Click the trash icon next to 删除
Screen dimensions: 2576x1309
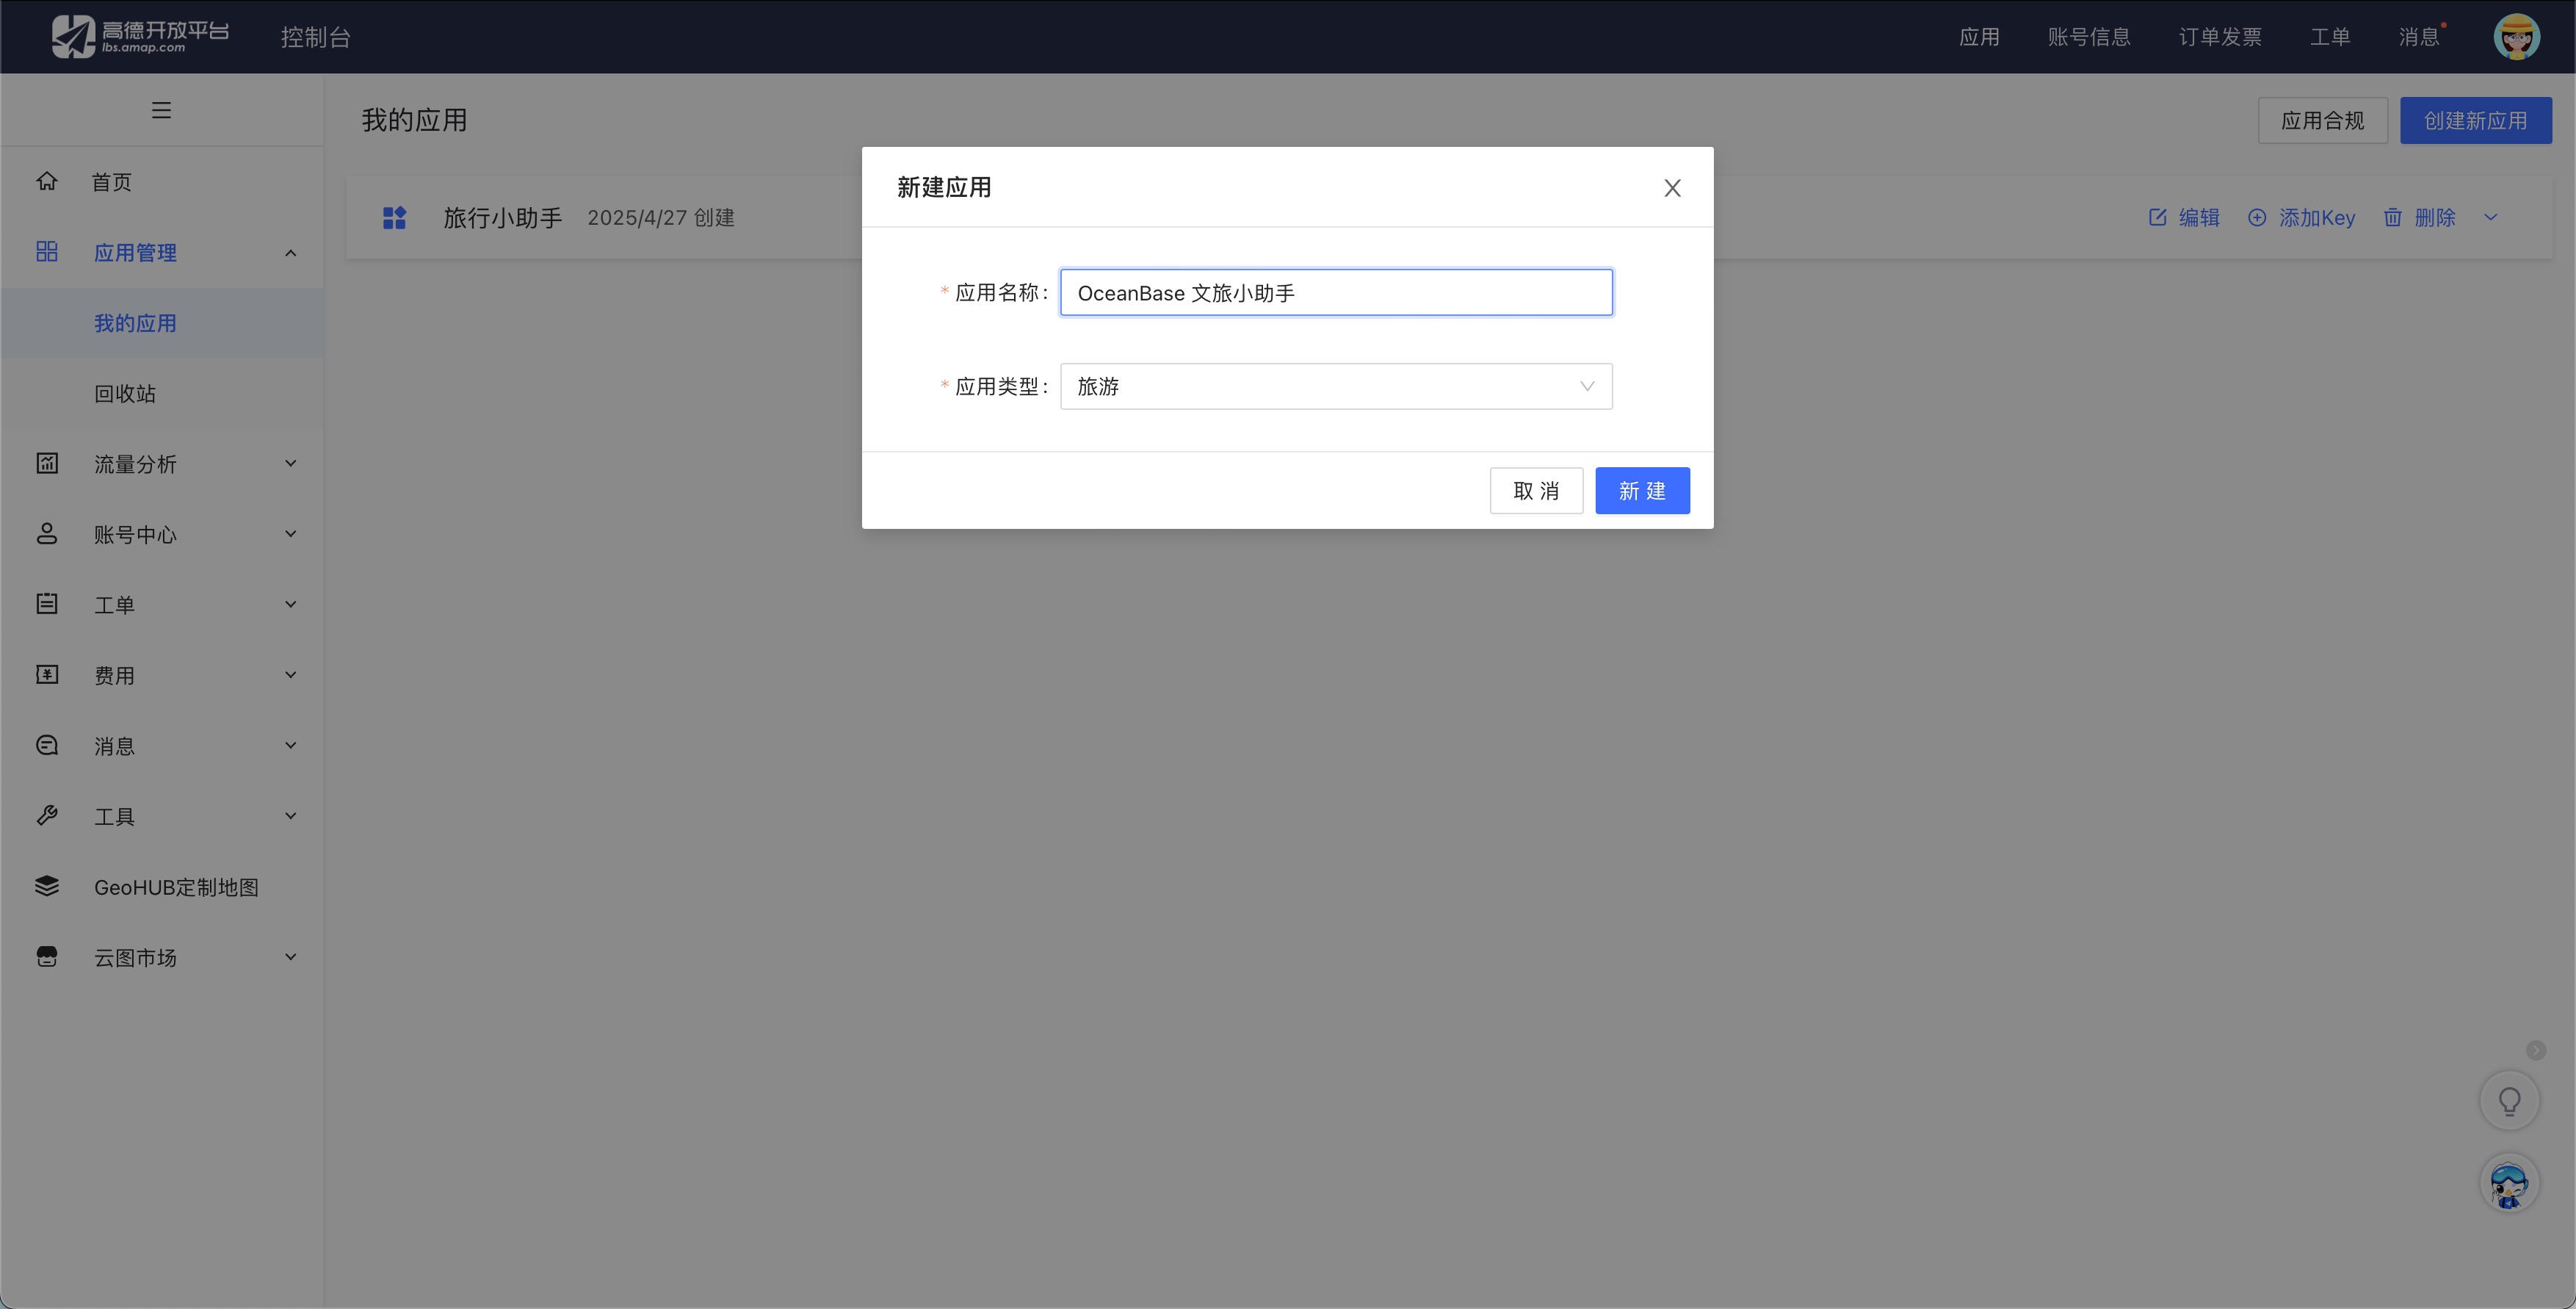(x=2393, y=217)
